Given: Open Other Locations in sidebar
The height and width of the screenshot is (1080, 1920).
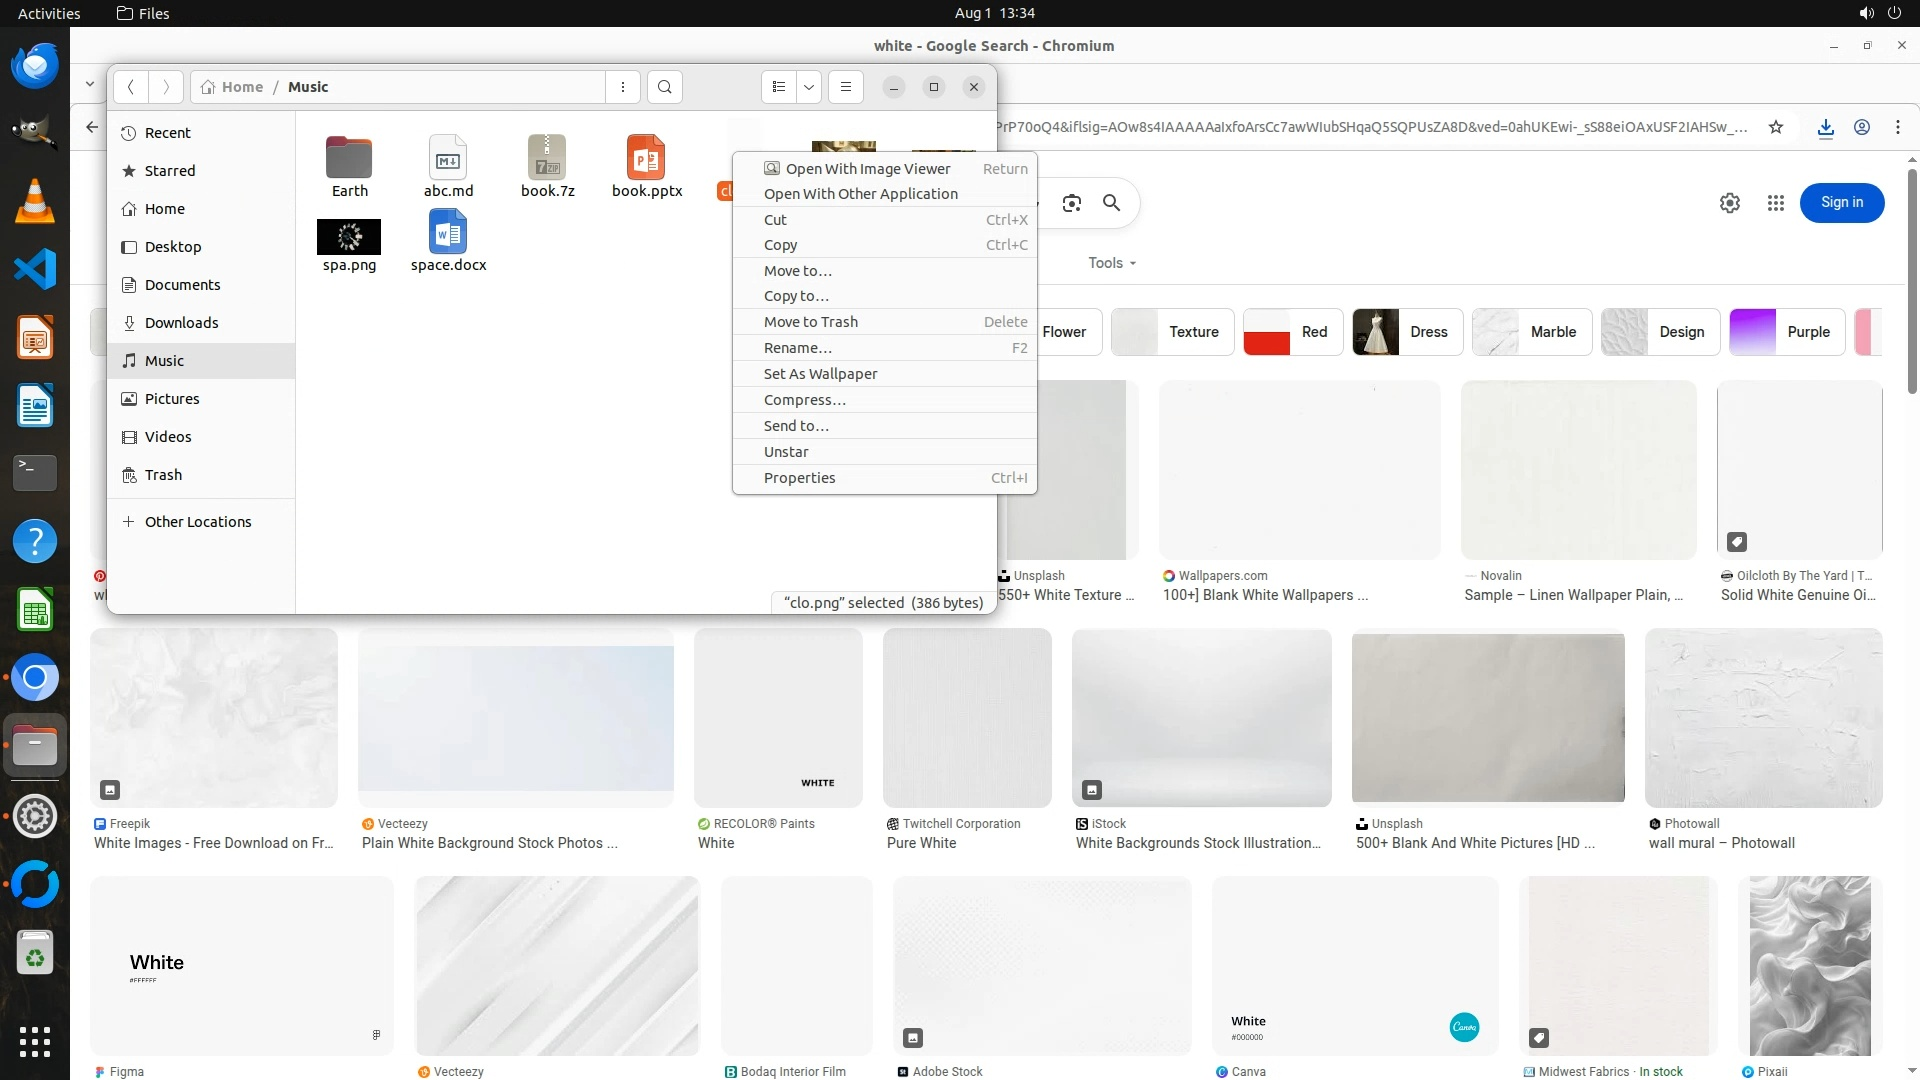Looking at the screenshot, I should pyautogui.click(x=197, y=522).
